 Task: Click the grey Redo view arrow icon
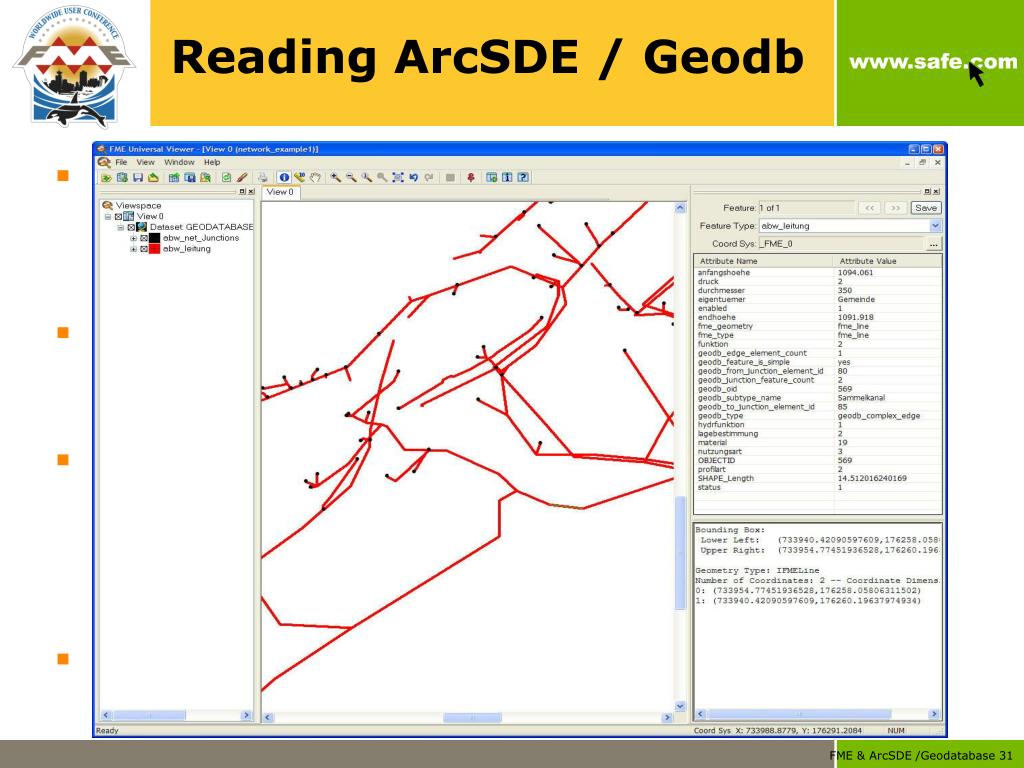coord(429,178)
